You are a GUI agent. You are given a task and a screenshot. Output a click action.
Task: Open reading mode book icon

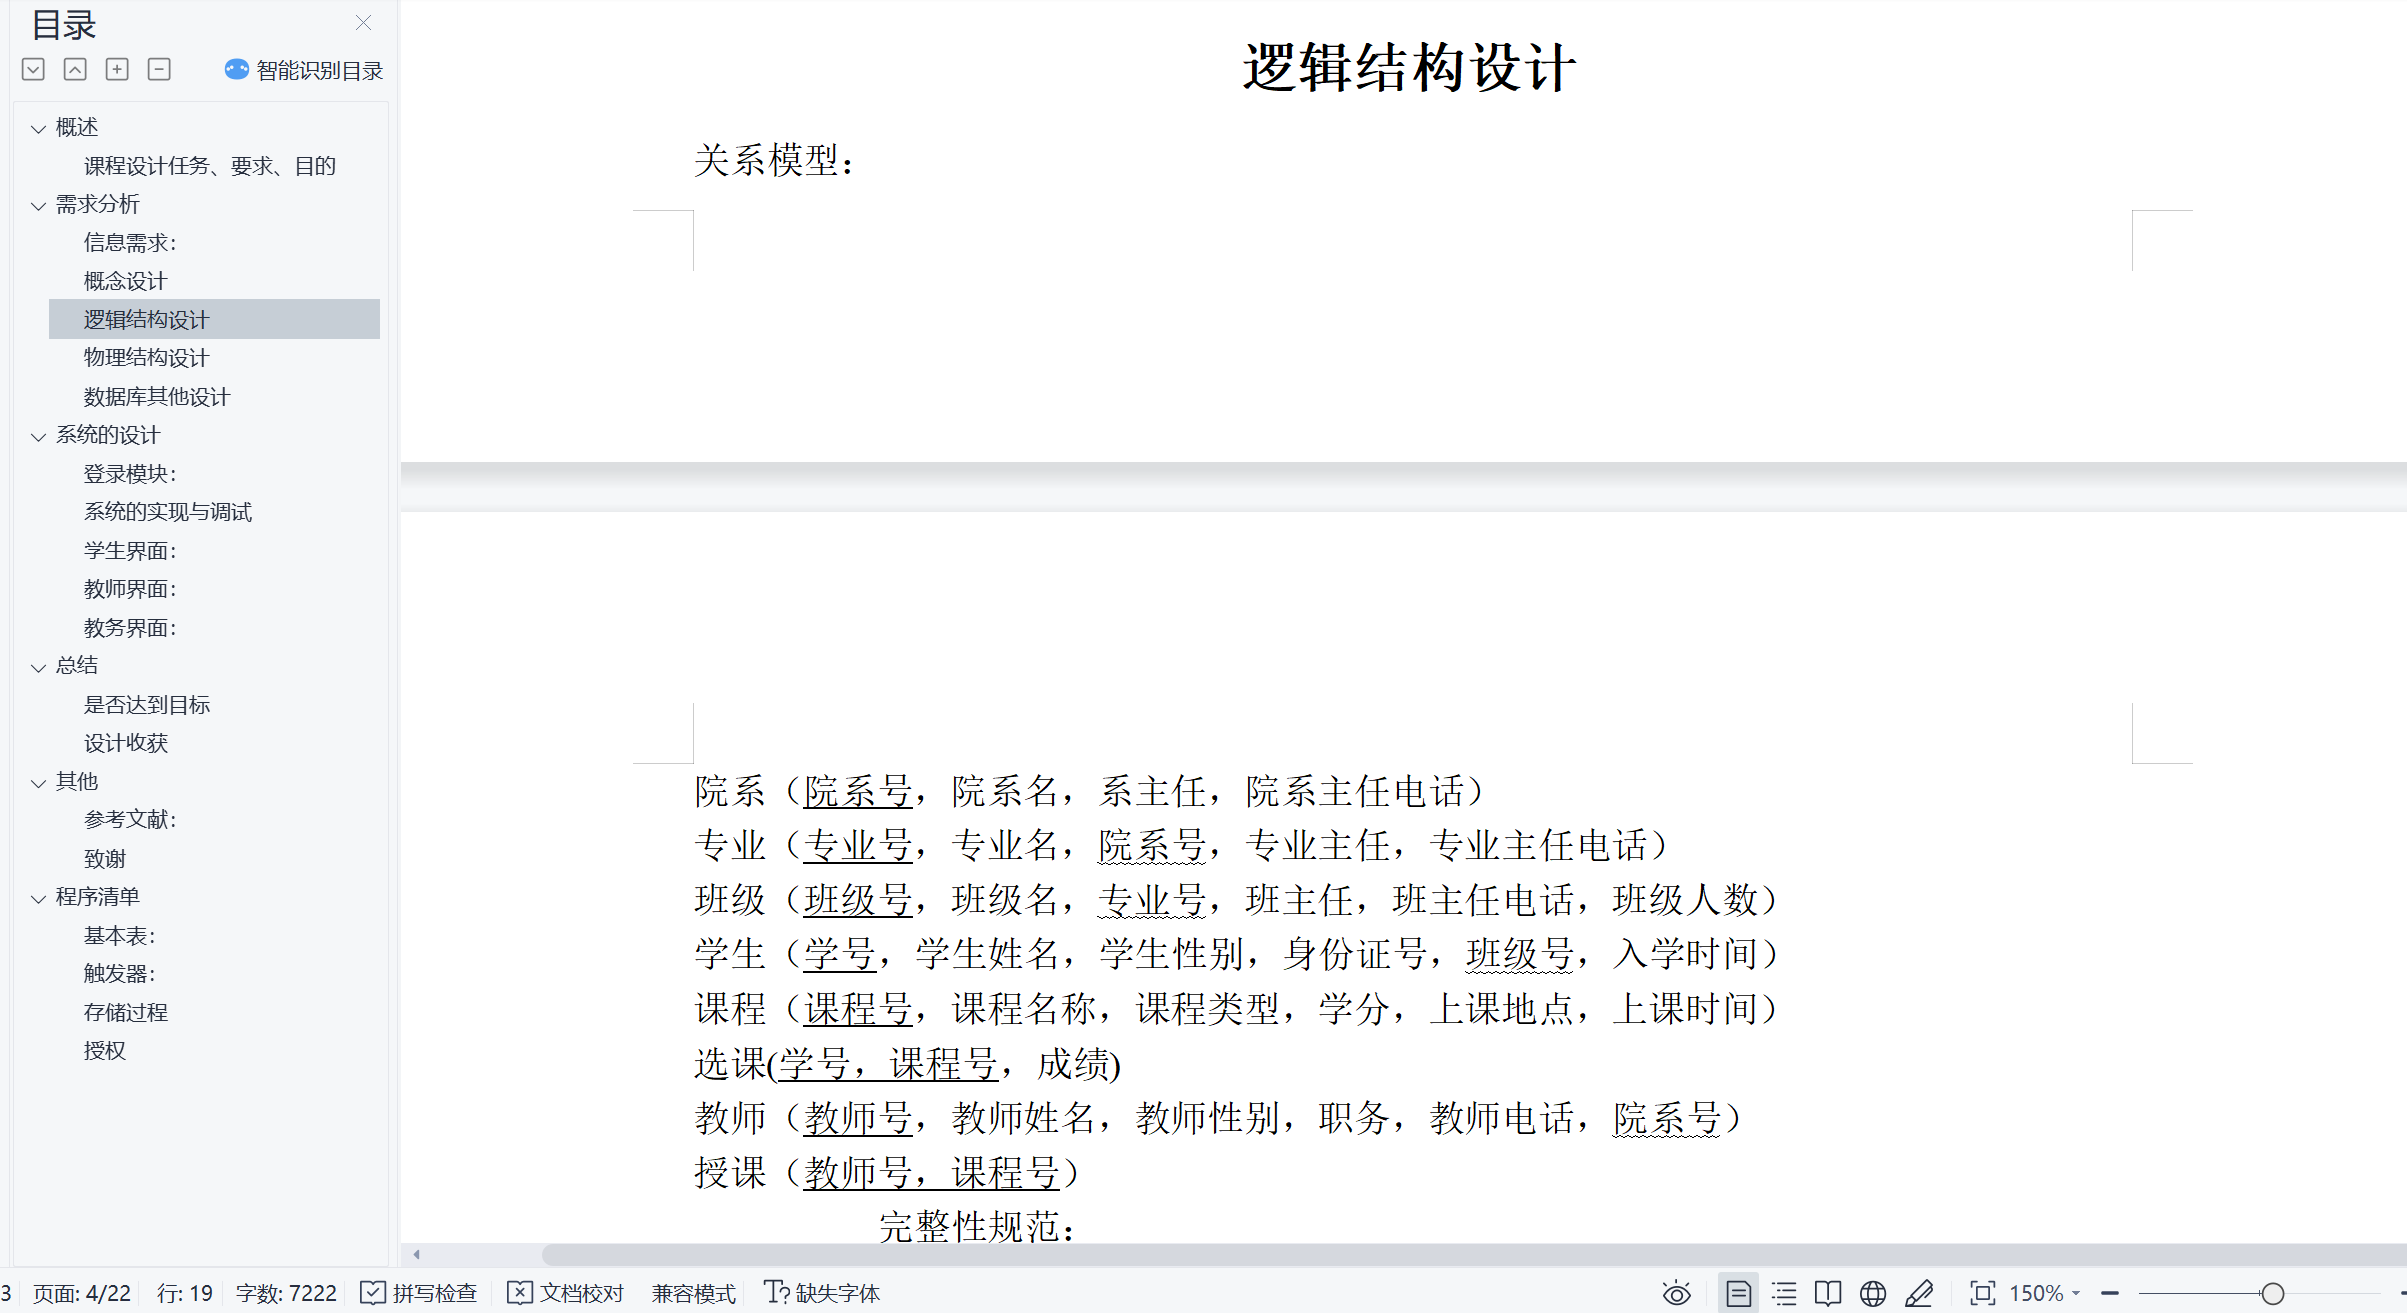point(1828,1293)
